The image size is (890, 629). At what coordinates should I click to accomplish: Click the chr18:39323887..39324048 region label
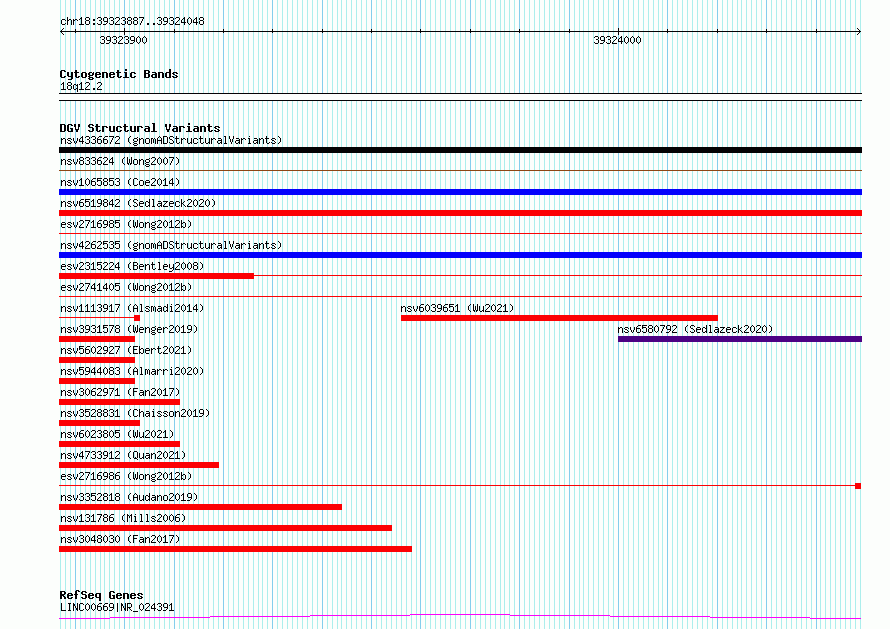click(132, 21)
